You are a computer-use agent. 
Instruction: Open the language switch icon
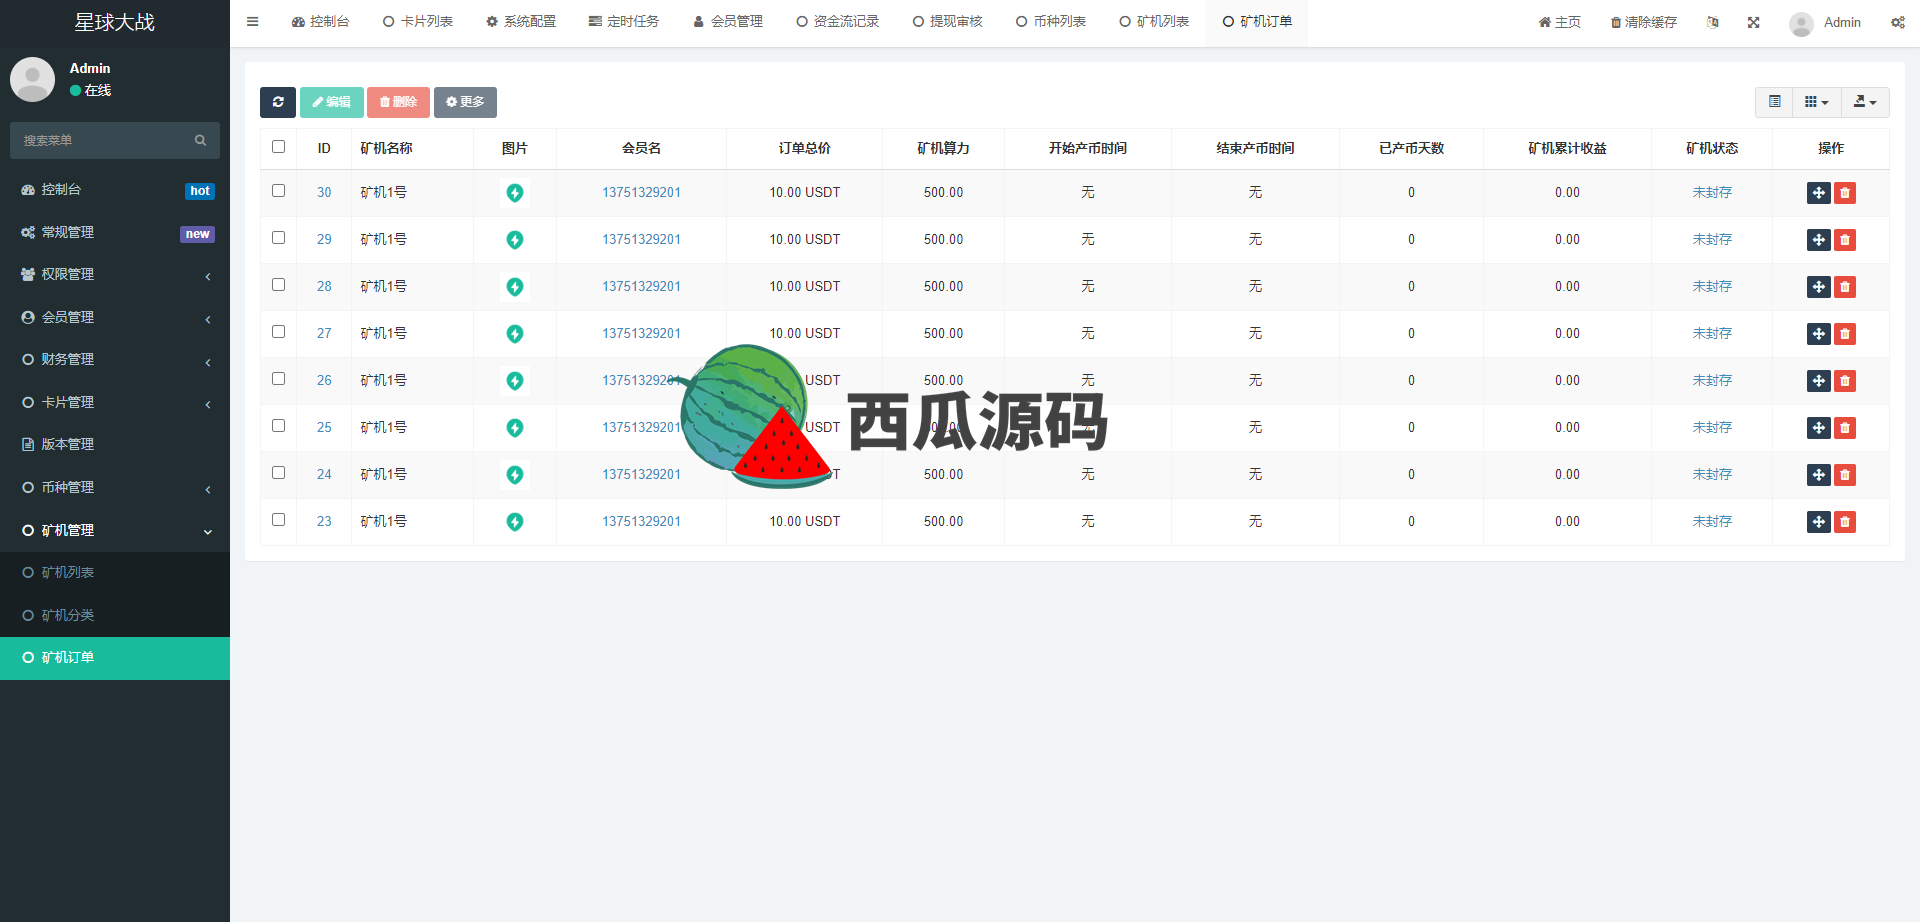pyautogui.click(x=1713, y=22)
